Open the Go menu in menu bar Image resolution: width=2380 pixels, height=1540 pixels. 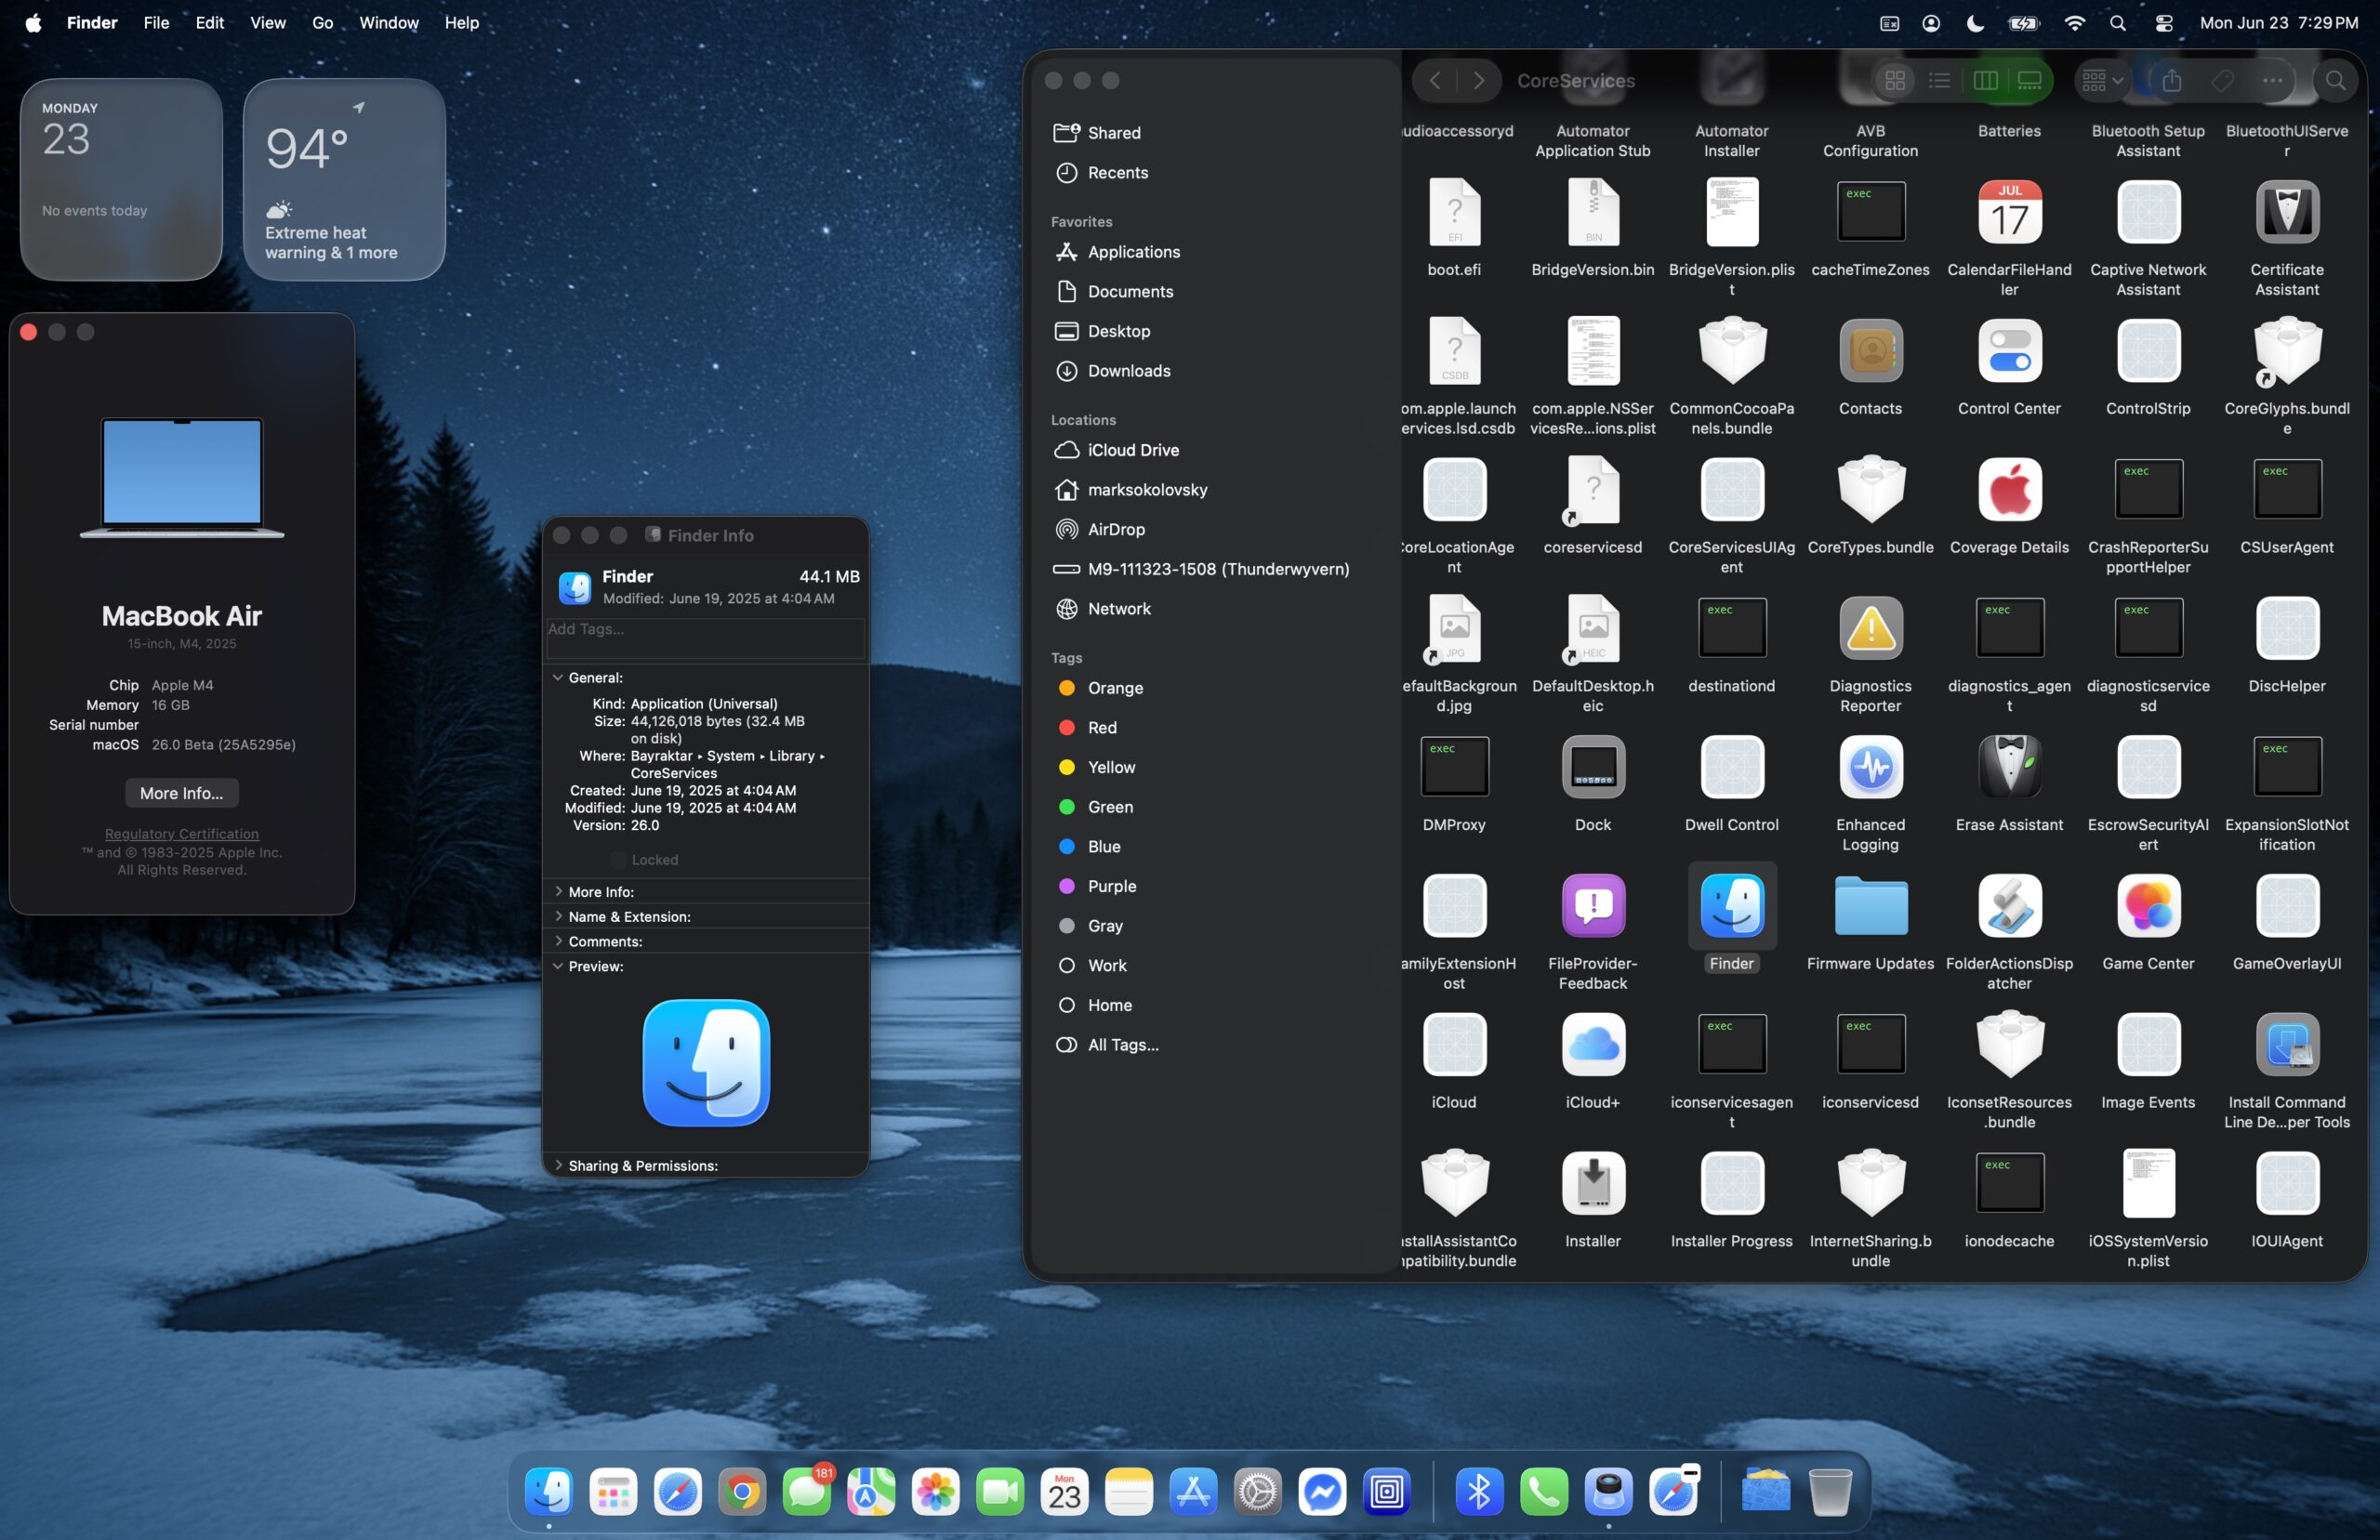click(322, 22)
